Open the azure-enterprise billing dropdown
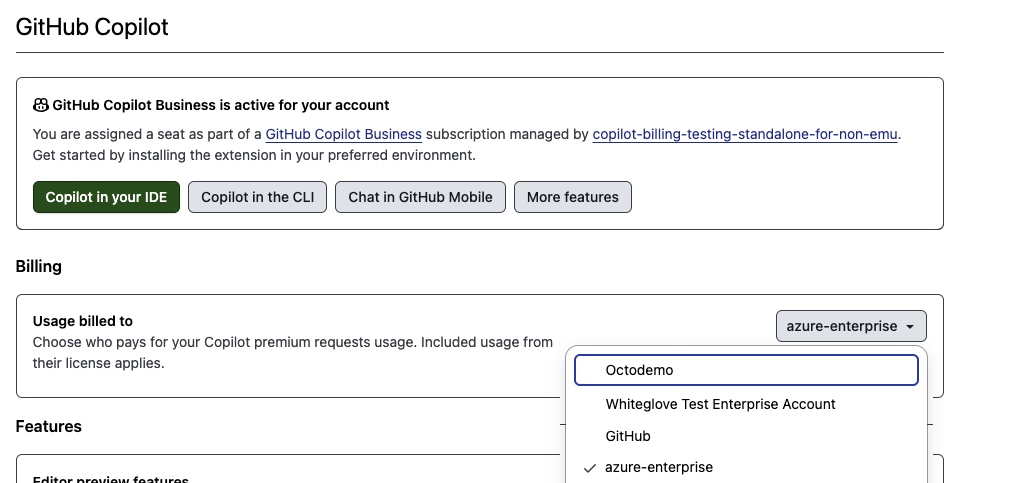This screenshot has width=1023, height=483. coord(850,326)
